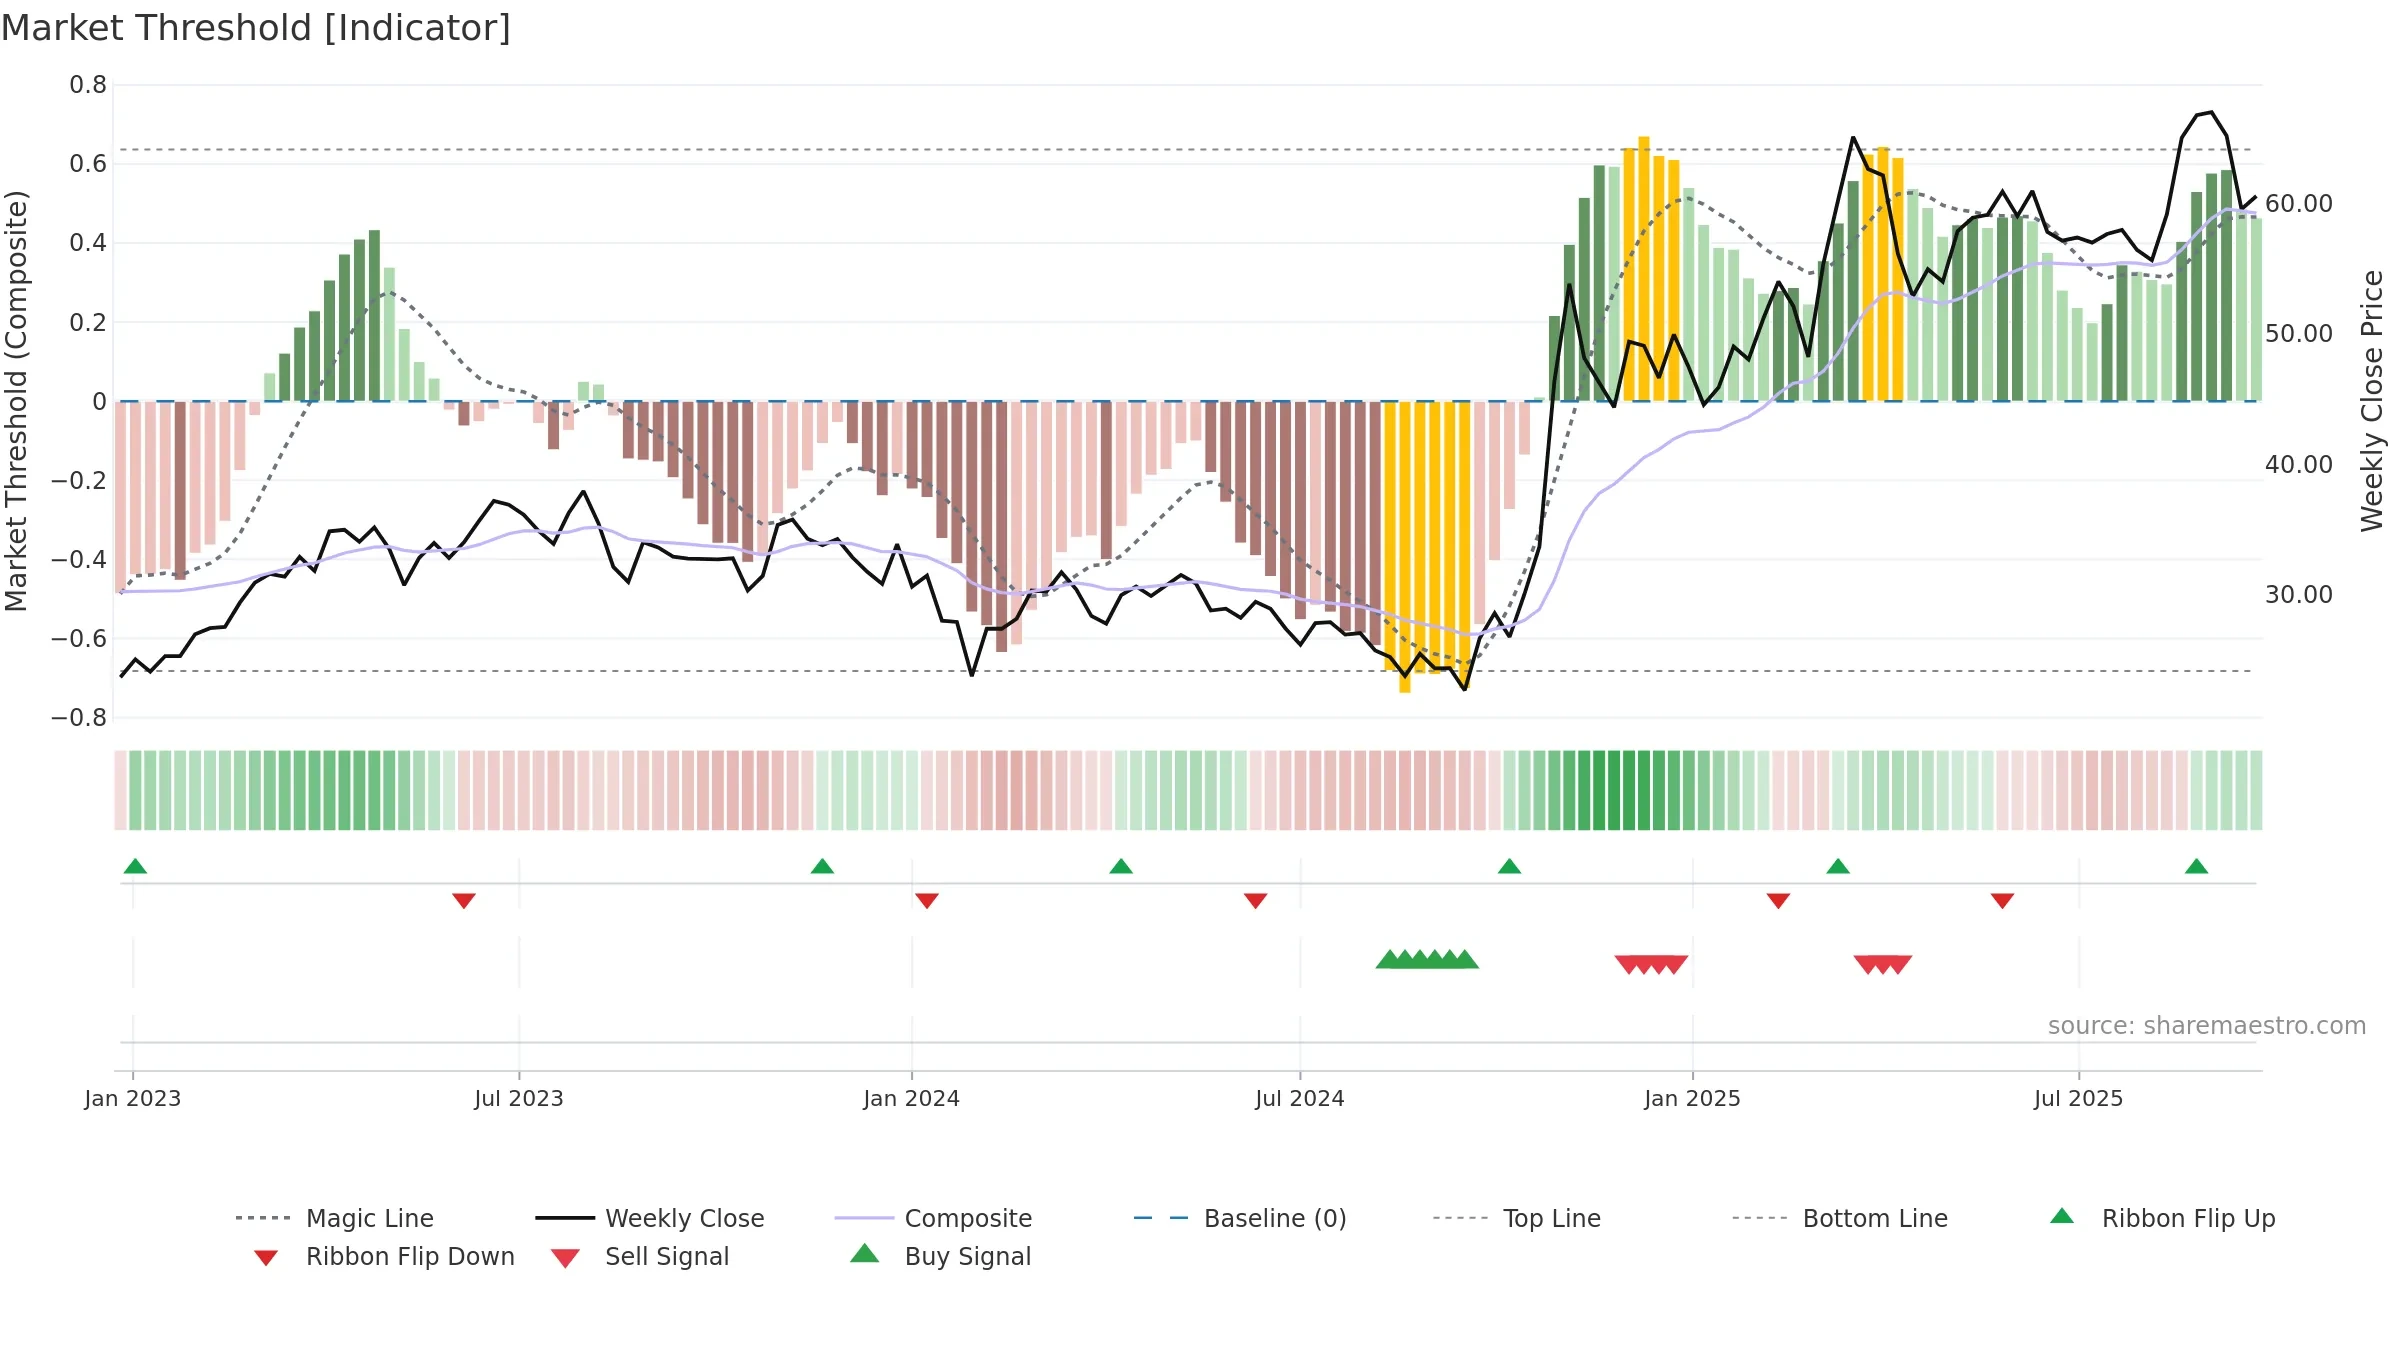Click the sell signal cluster near Apr 2025
The width and height of the screenshot is (2400, 1350).
1883,965
